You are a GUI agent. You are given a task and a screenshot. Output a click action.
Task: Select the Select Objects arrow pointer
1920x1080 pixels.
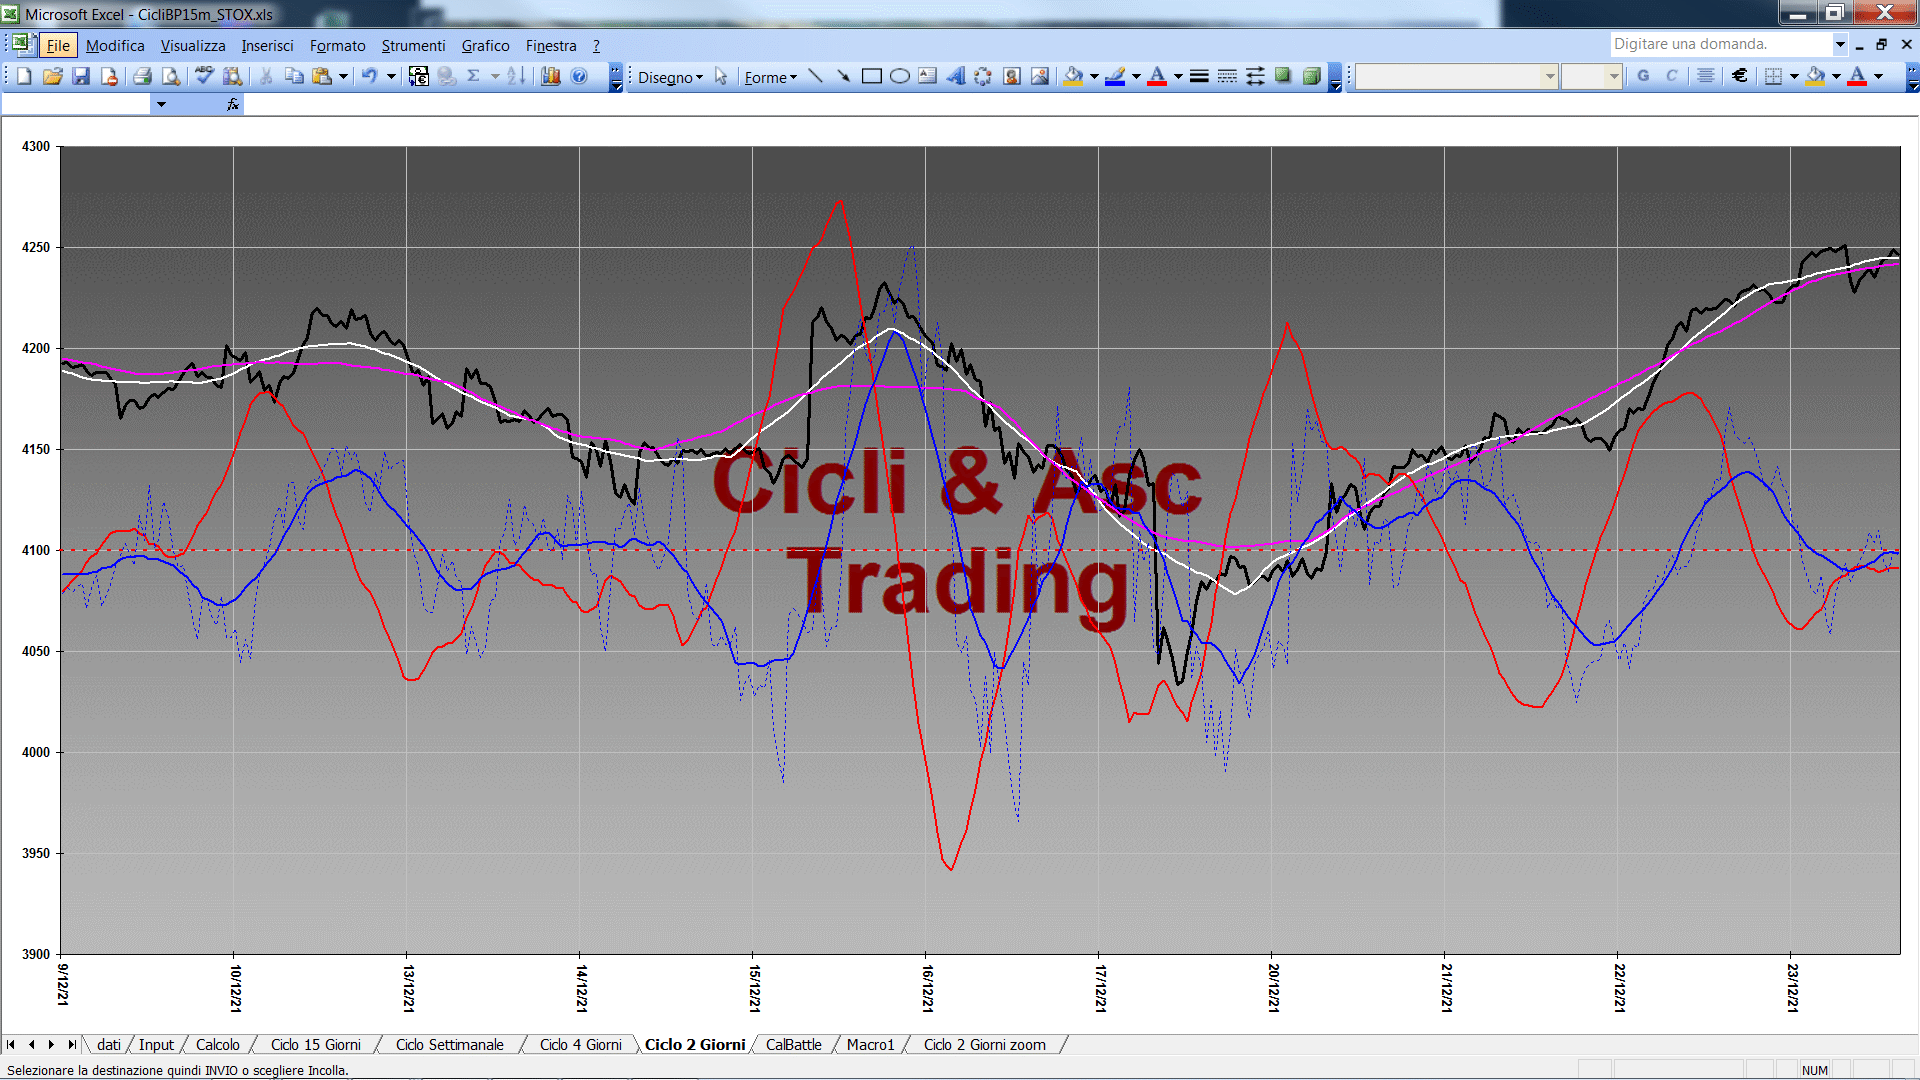point(721,76)
